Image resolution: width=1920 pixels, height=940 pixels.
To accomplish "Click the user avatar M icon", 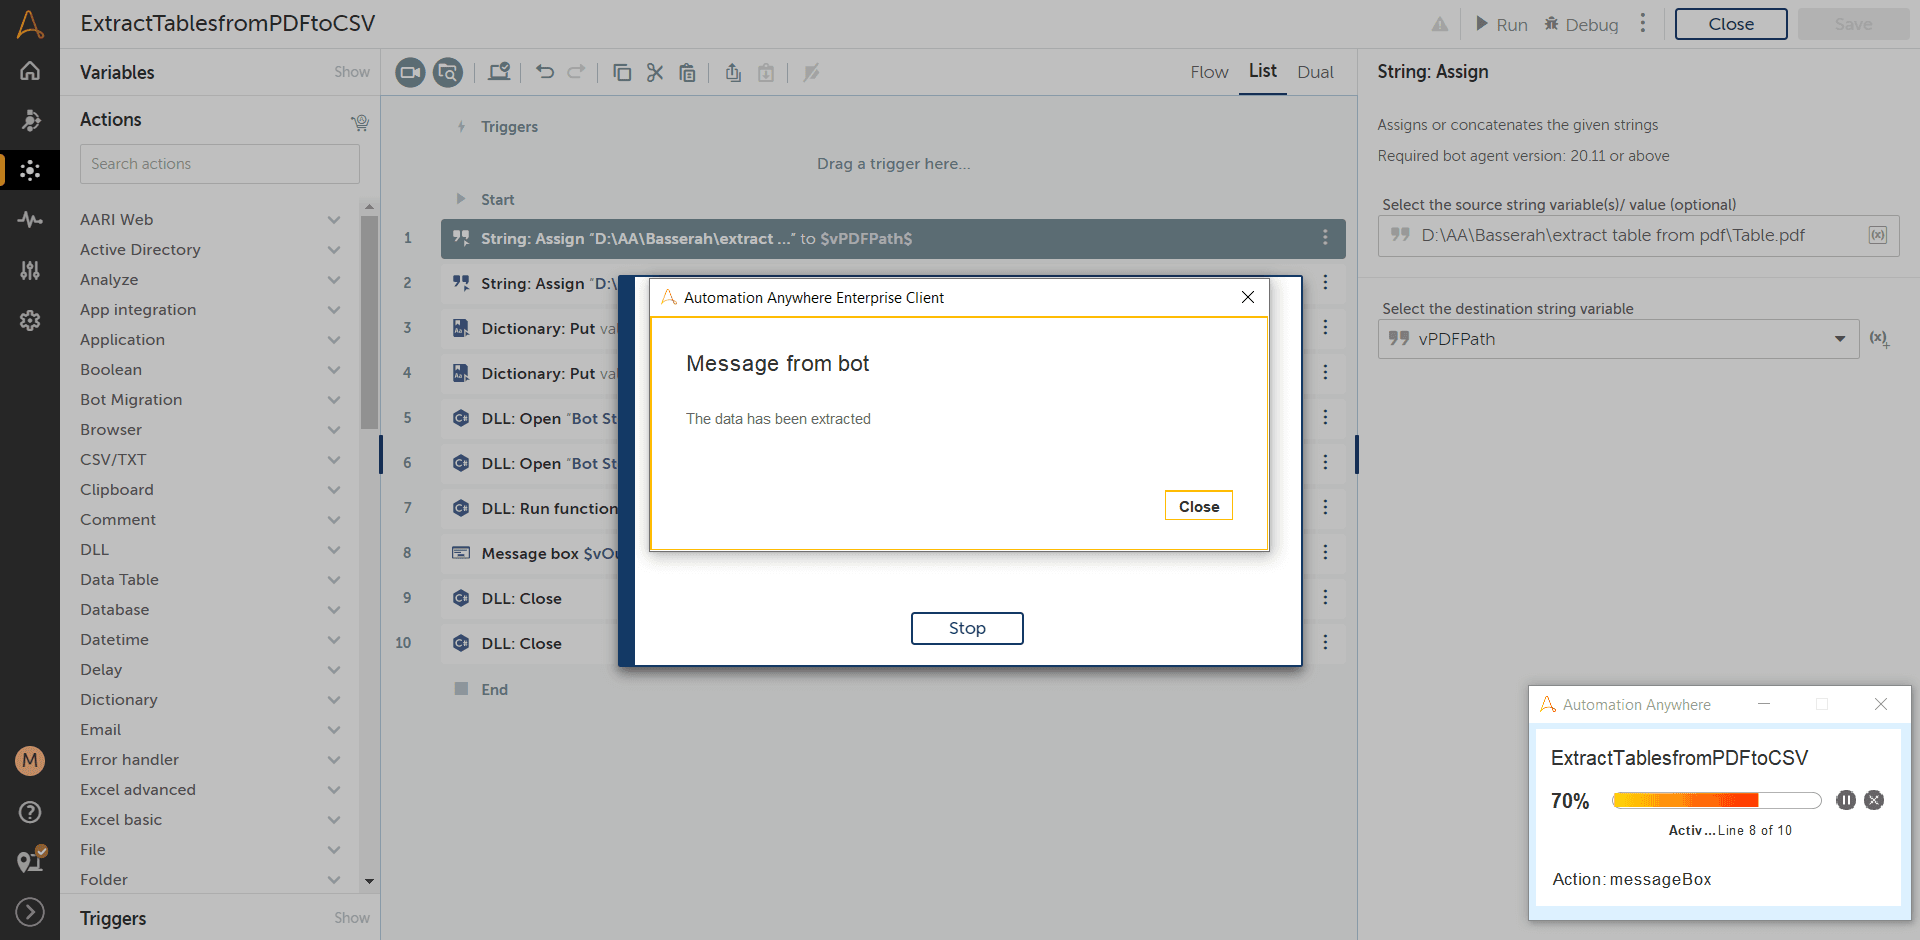I will 30,761.
